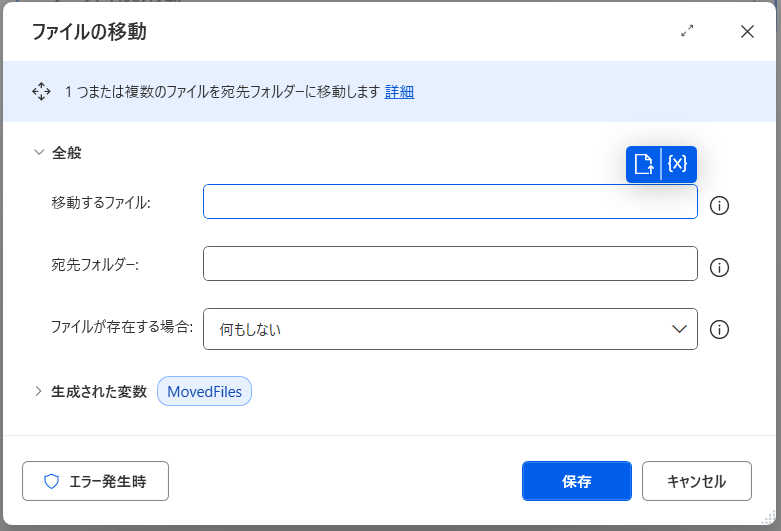
Task: Click the MovedFiles variable chip
Action: 204,392
